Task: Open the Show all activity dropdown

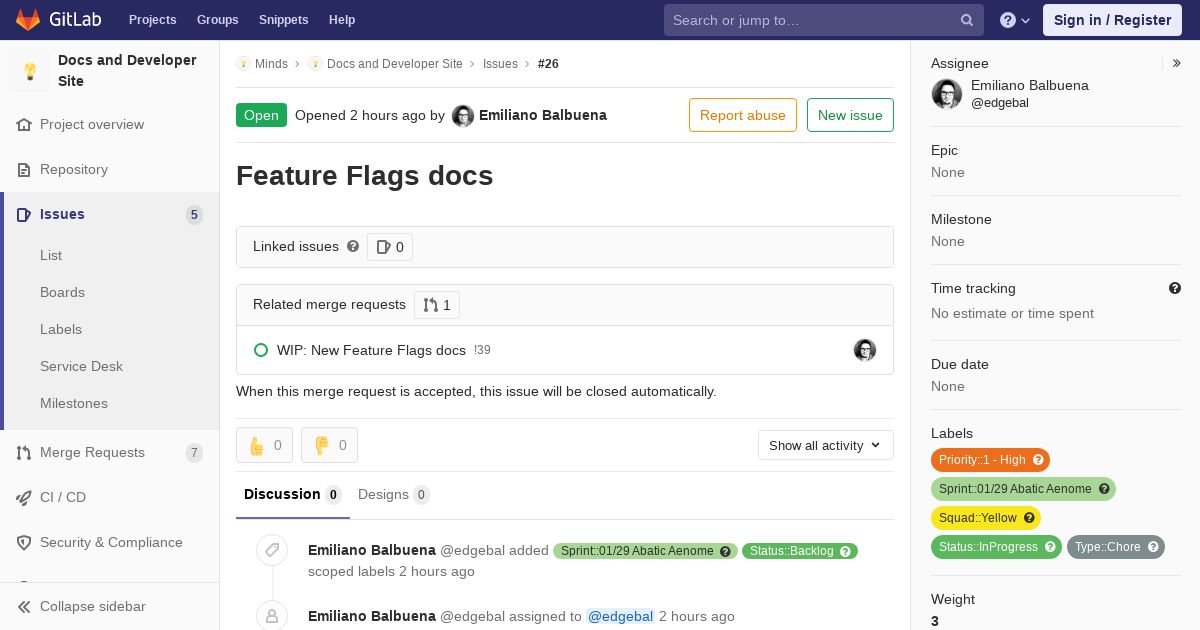Action: point(826,445)
